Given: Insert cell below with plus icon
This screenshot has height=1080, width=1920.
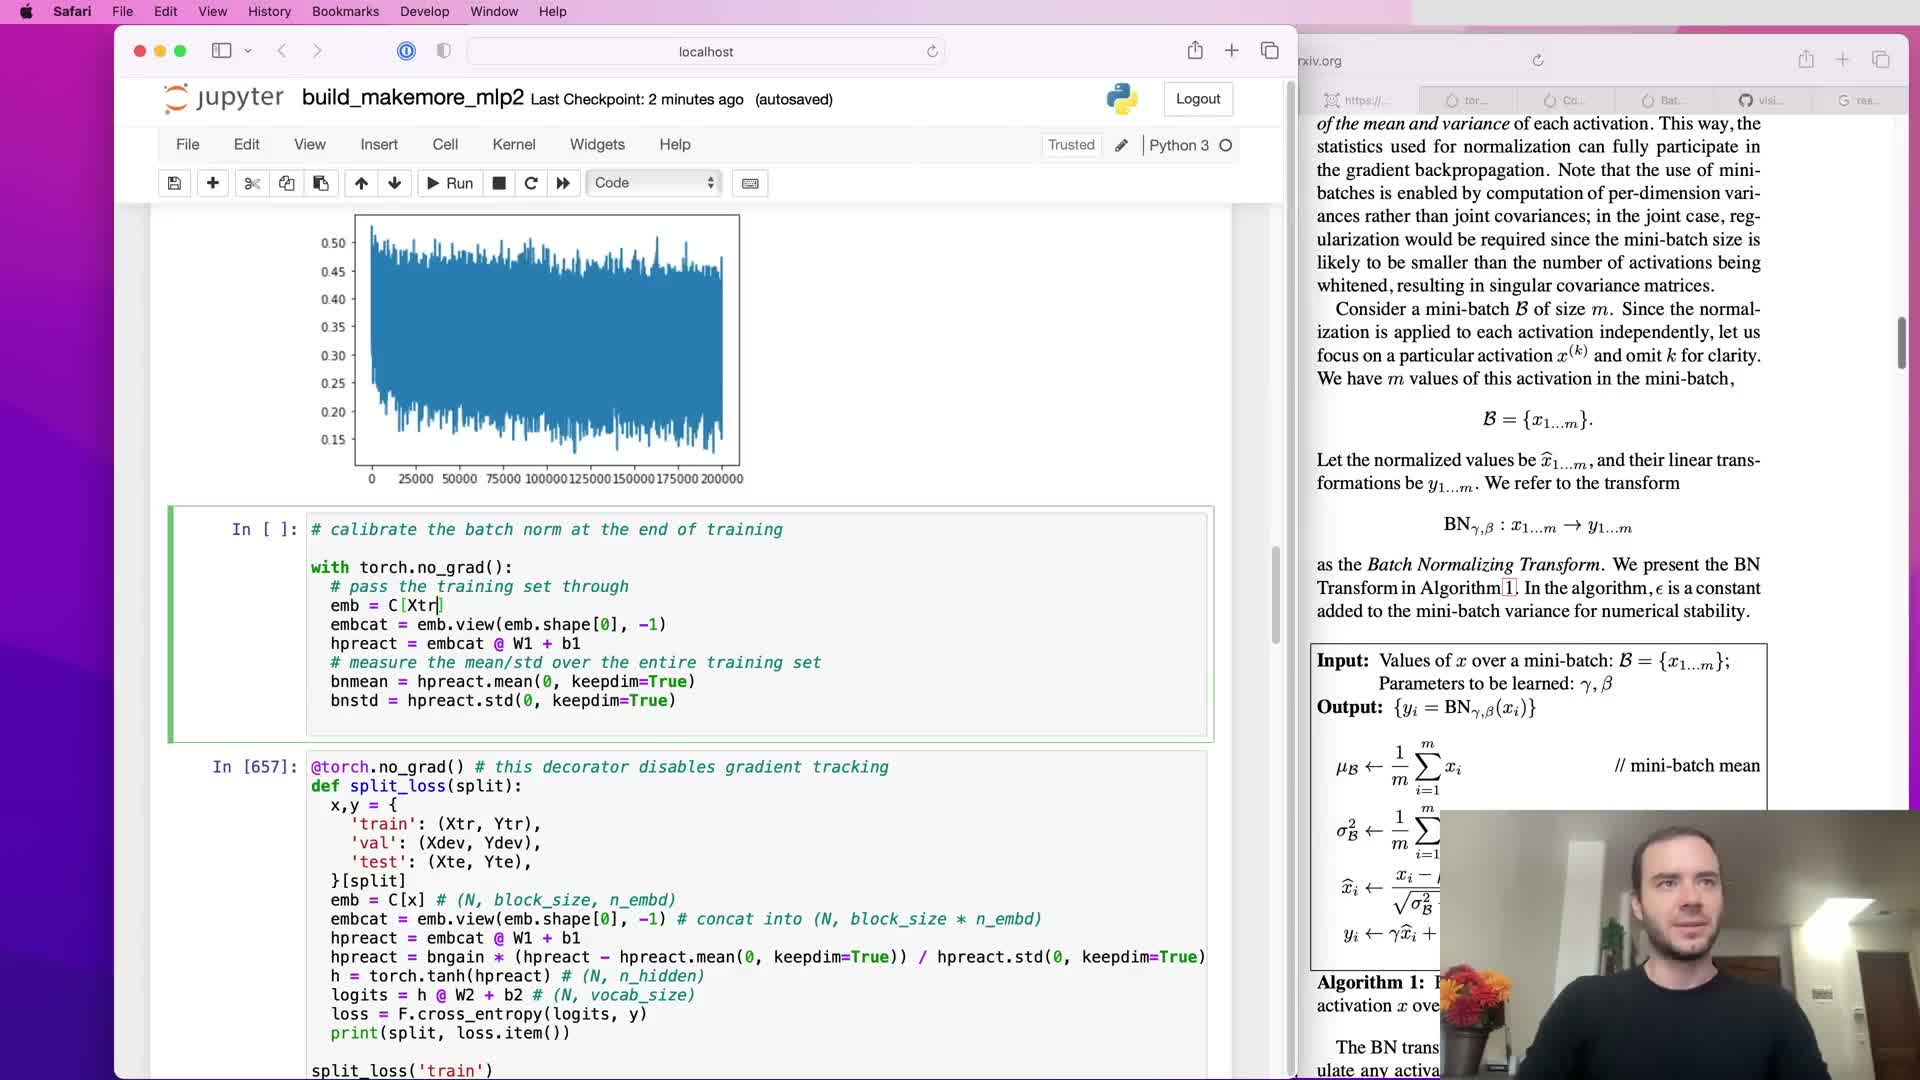Looking at the screenshot, I should [212, 183].
